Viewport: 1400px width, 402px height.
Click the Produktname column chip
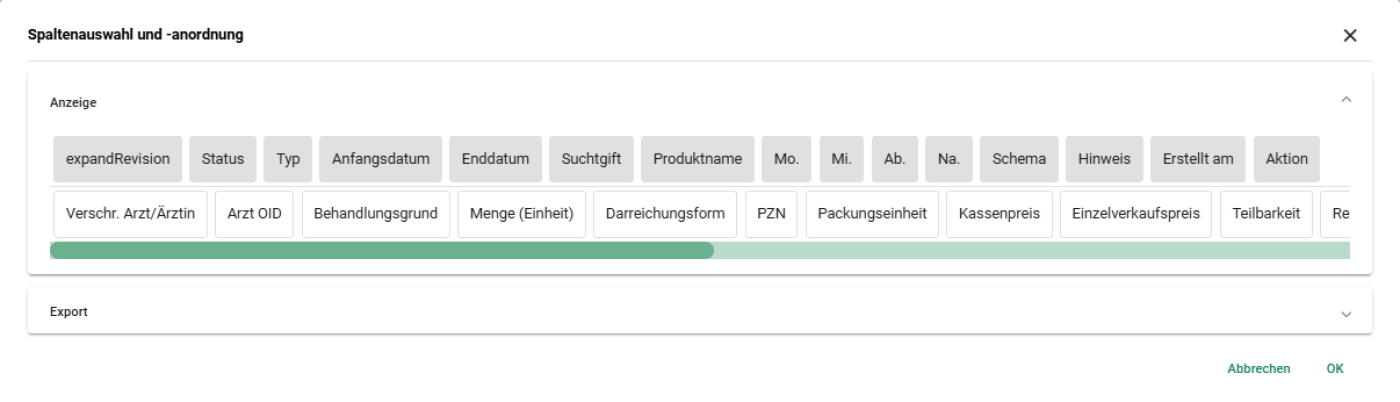pos(697,159)
